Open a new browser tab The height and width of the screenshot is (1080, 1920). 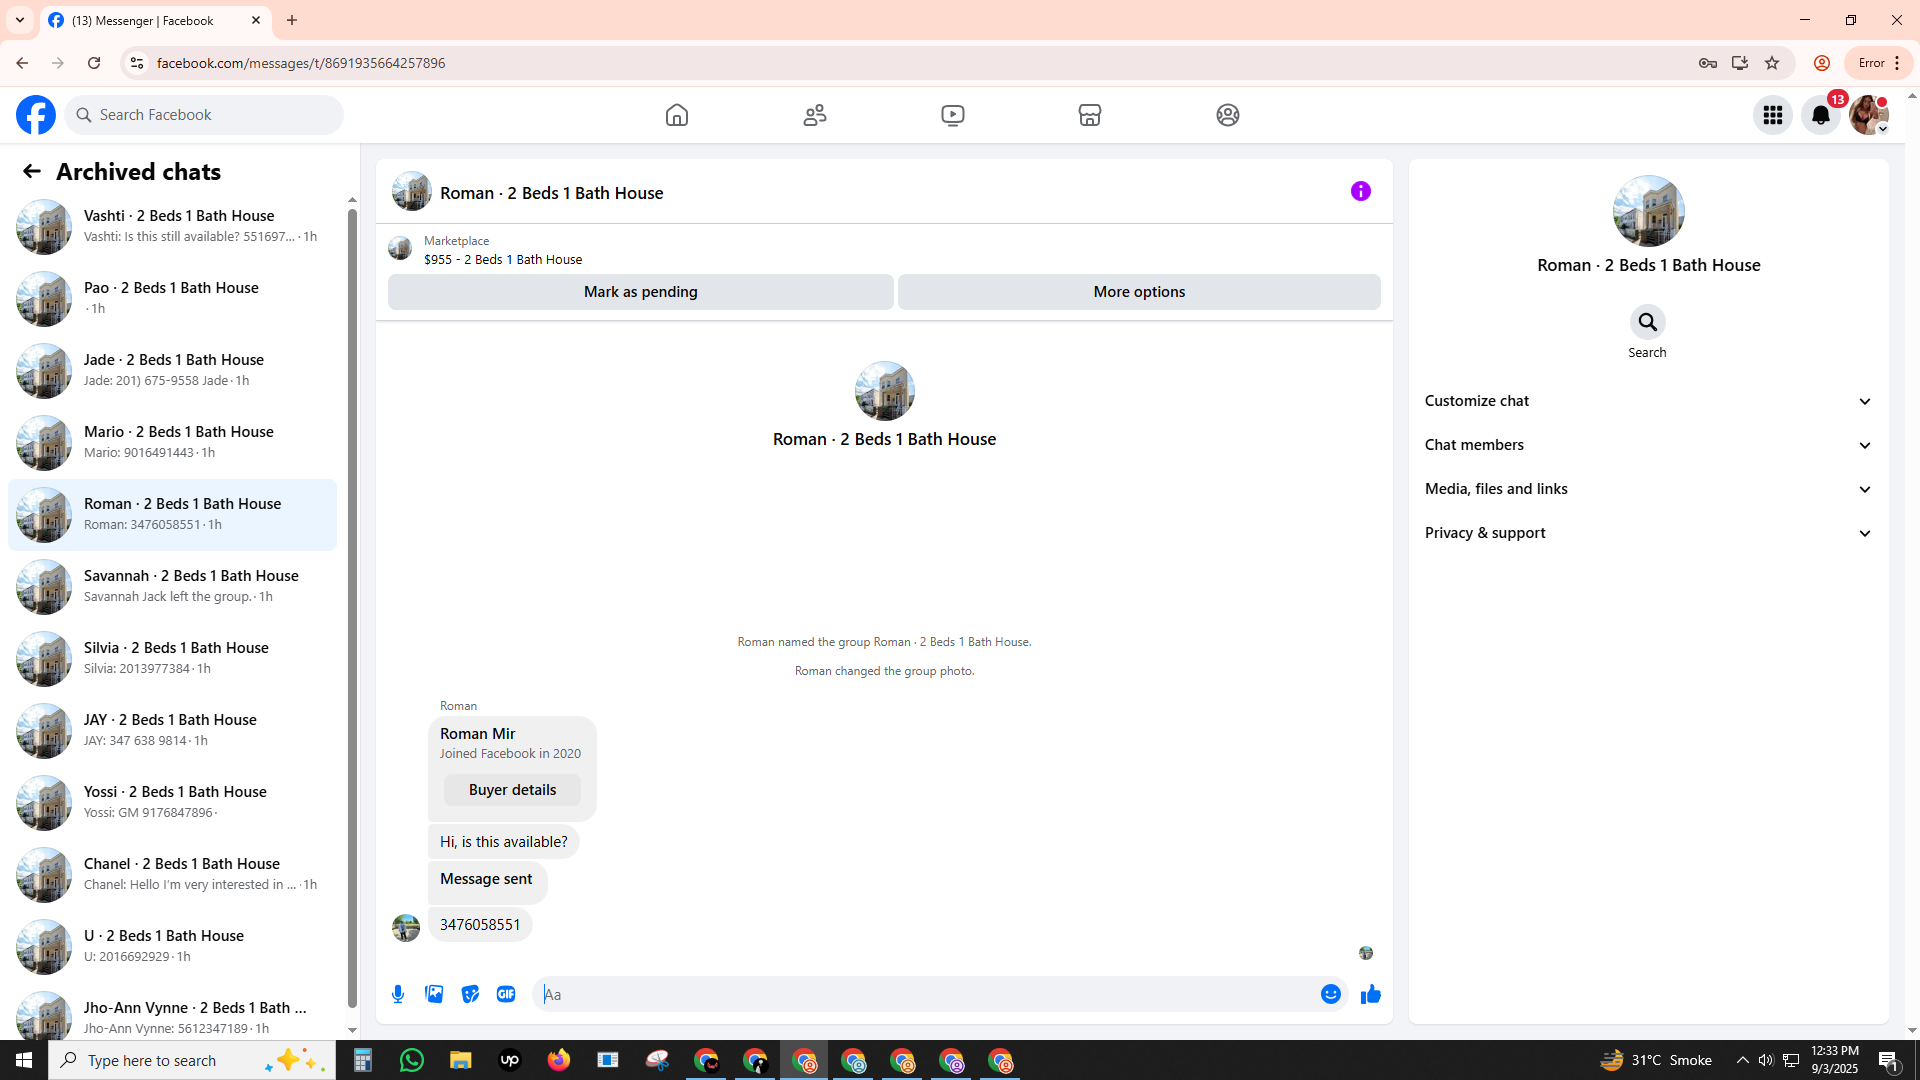pyautogui.click(x=292, y=20)
